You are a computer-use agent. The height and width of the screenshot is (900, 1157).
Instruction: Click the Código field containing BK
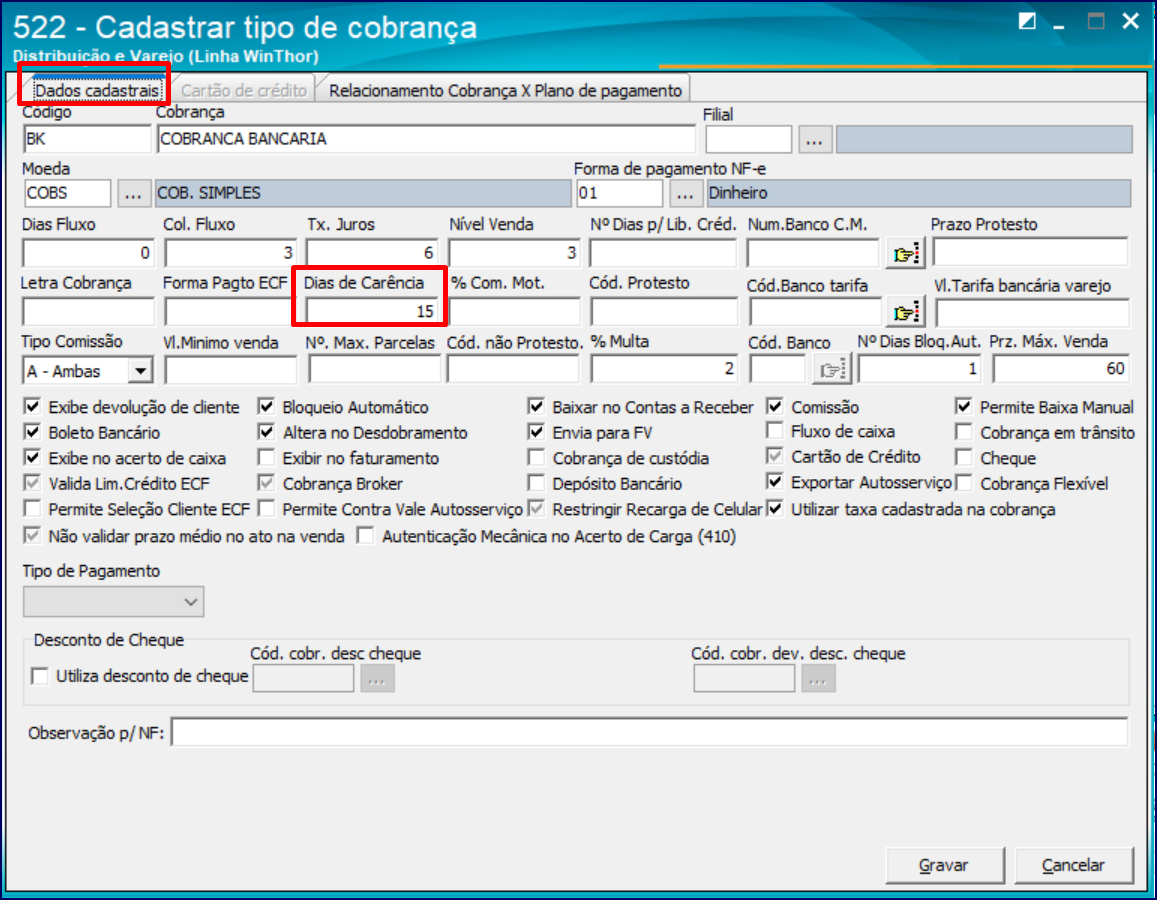pos(87,139)
